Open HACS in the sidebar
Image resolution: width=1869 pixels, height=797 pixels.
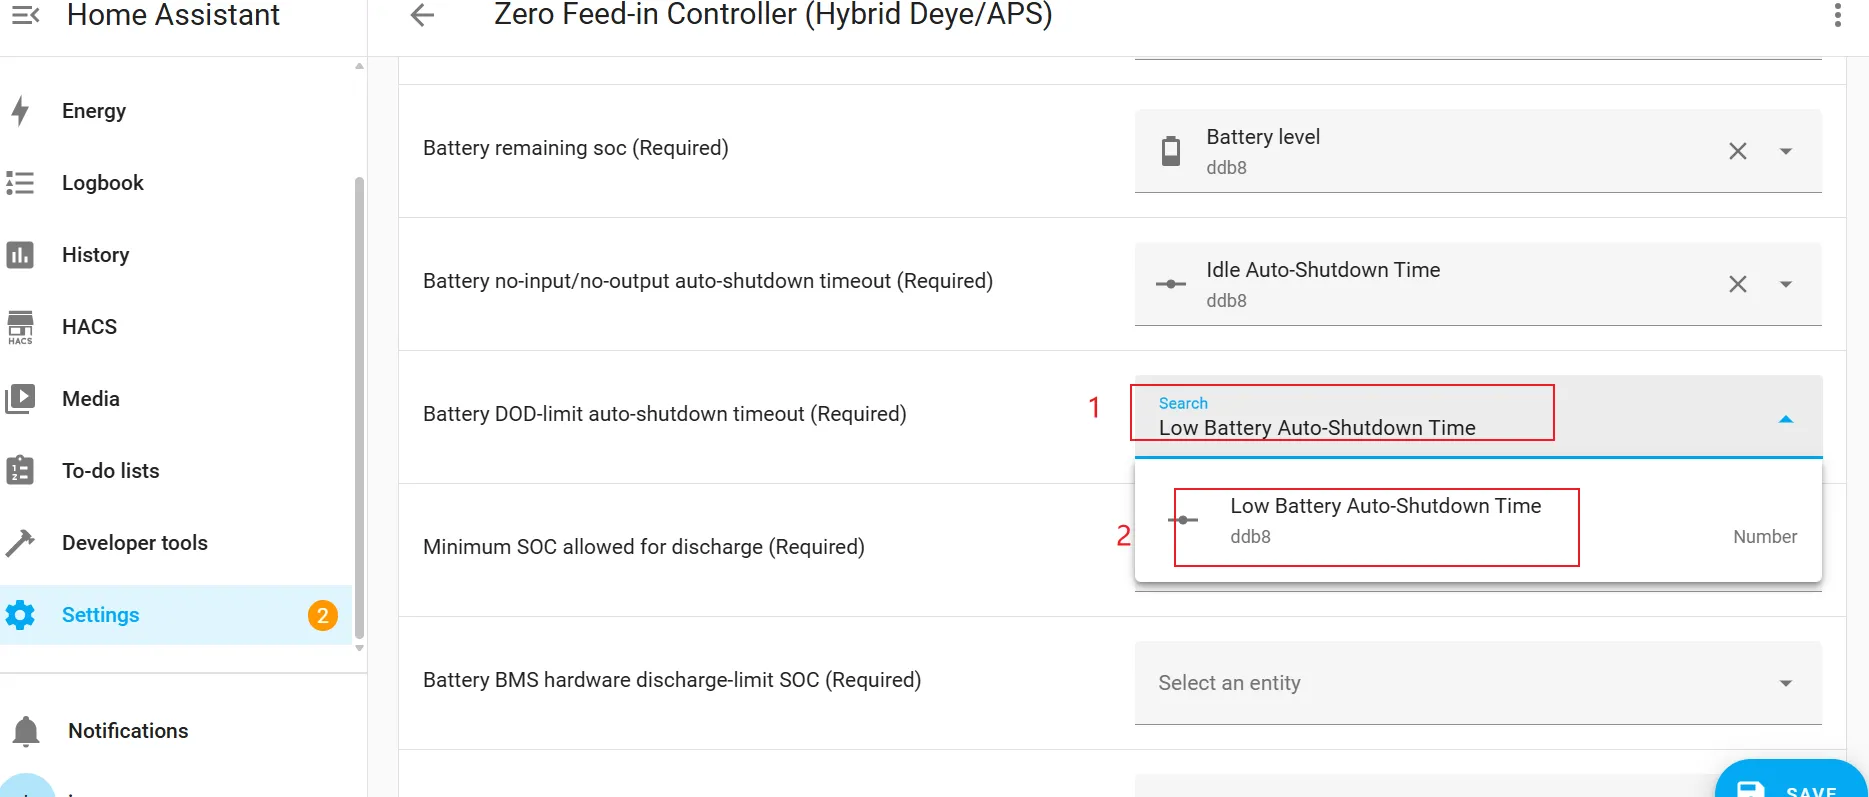176,327
